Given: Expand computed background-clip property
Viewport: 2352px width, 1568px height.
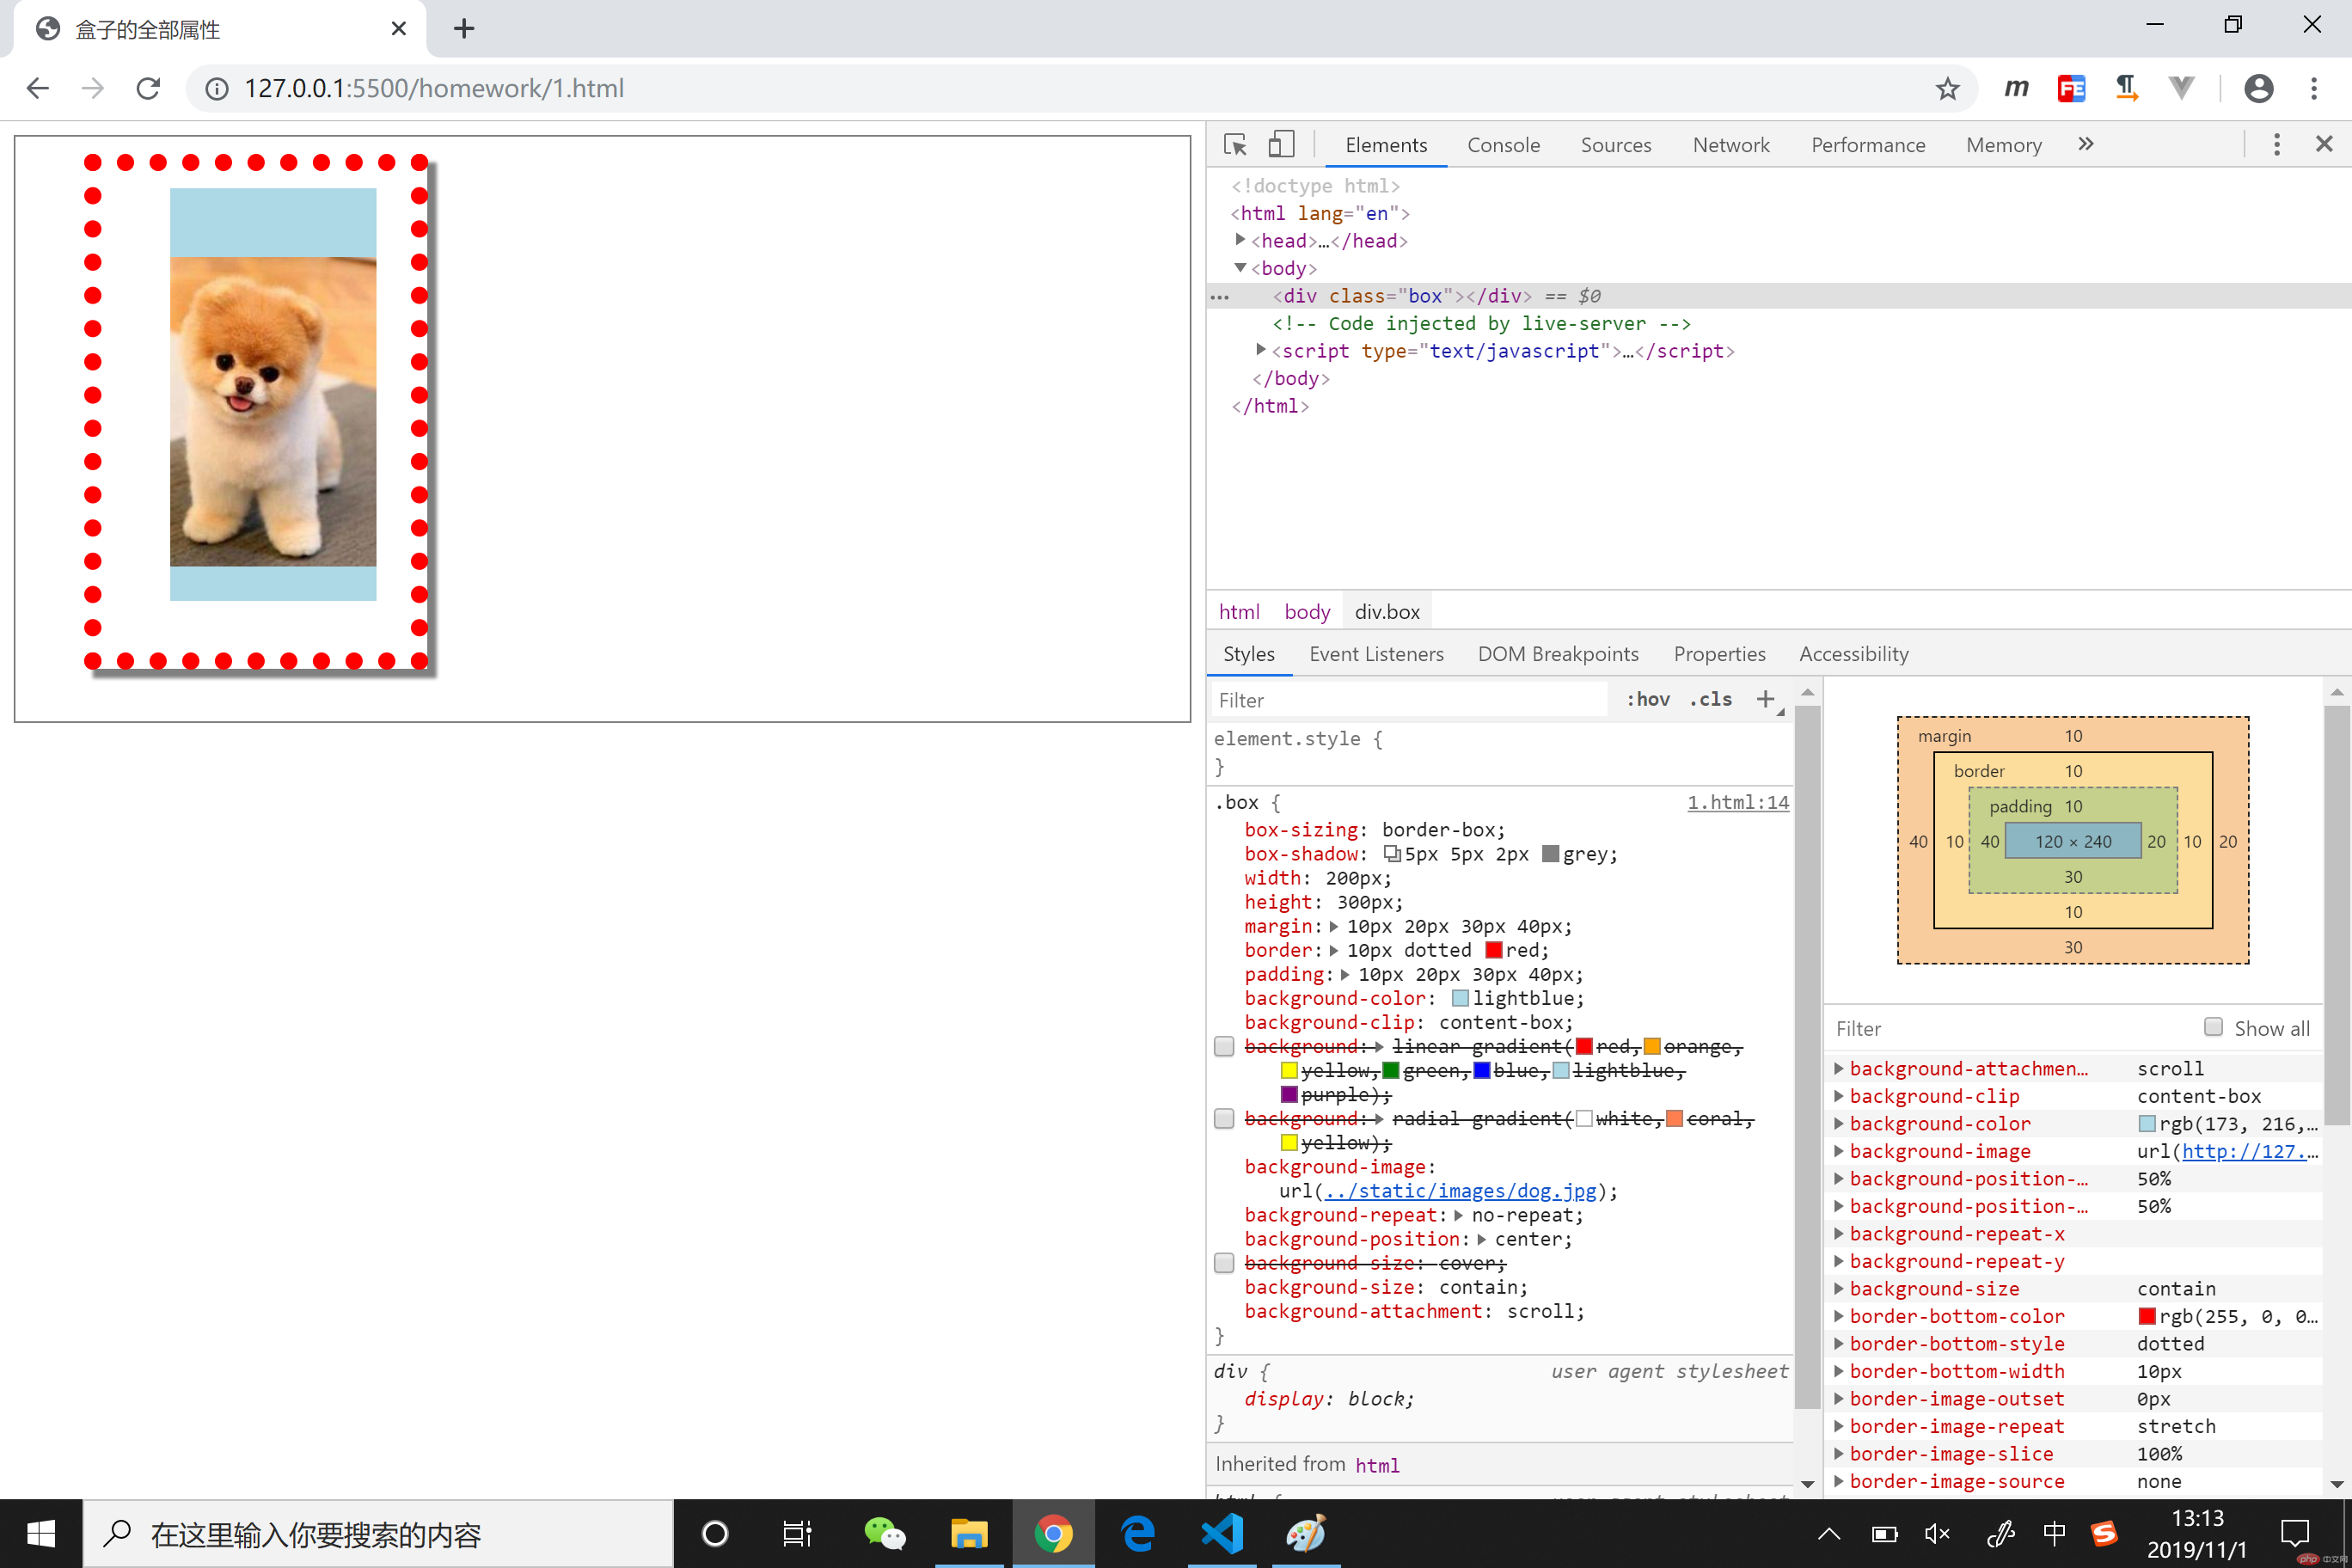Looking at the screenshot, I should [x=1838, y=1096].
